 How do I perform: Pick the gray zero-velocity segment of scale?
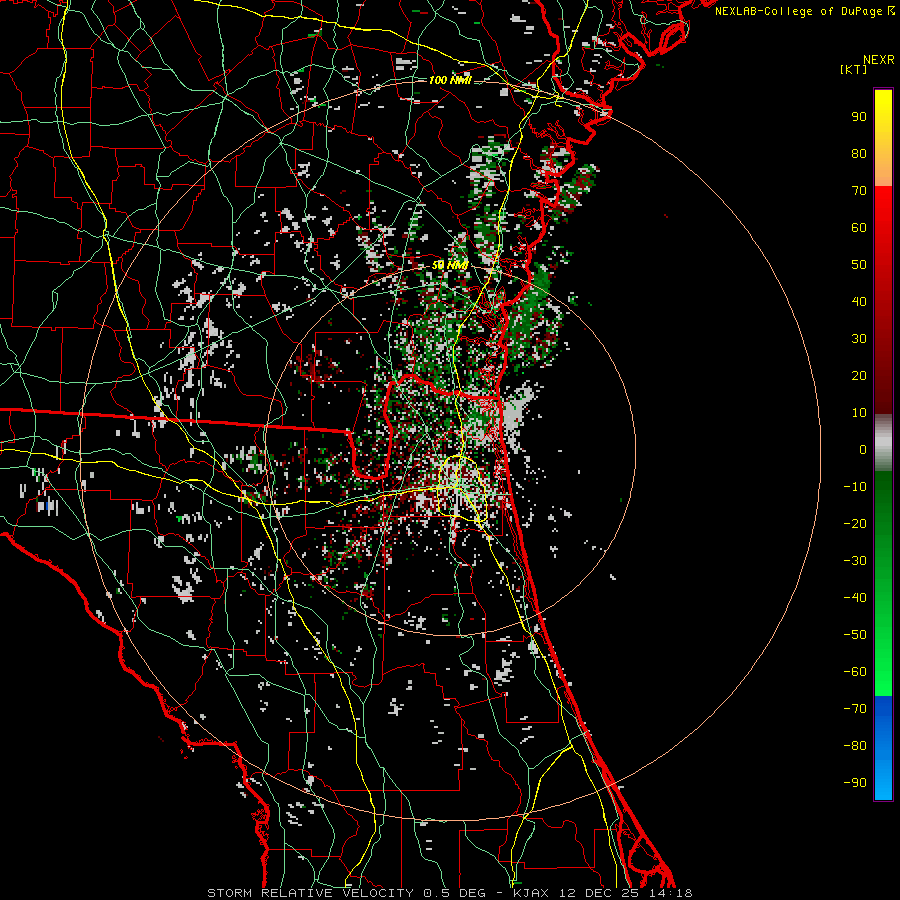[x=883, y=443]
